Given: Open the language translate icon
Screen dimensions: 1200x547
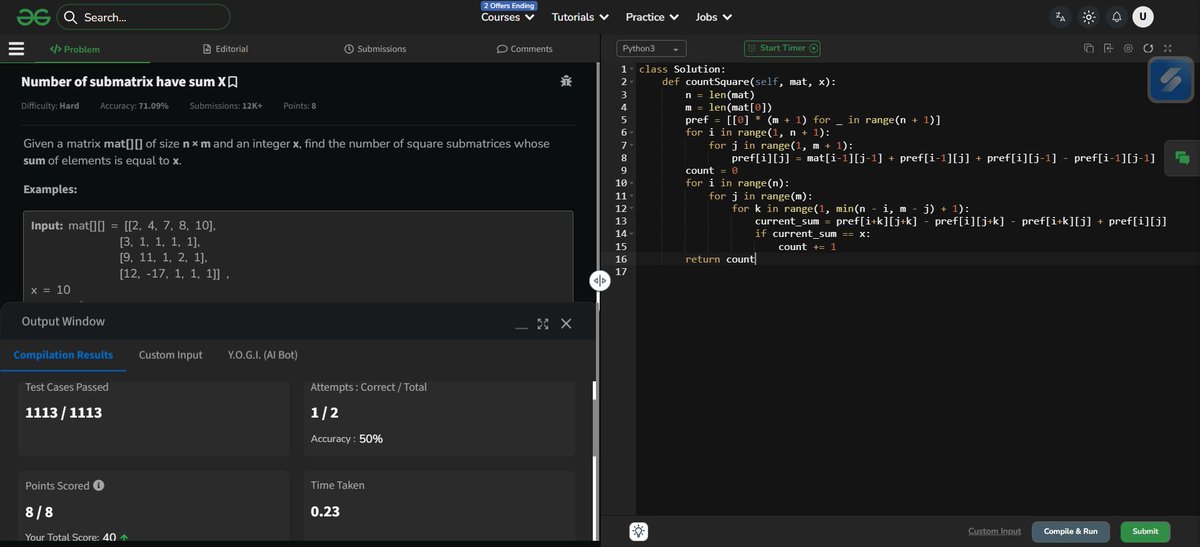Looking at the screenshot, I should [1060, 17].
